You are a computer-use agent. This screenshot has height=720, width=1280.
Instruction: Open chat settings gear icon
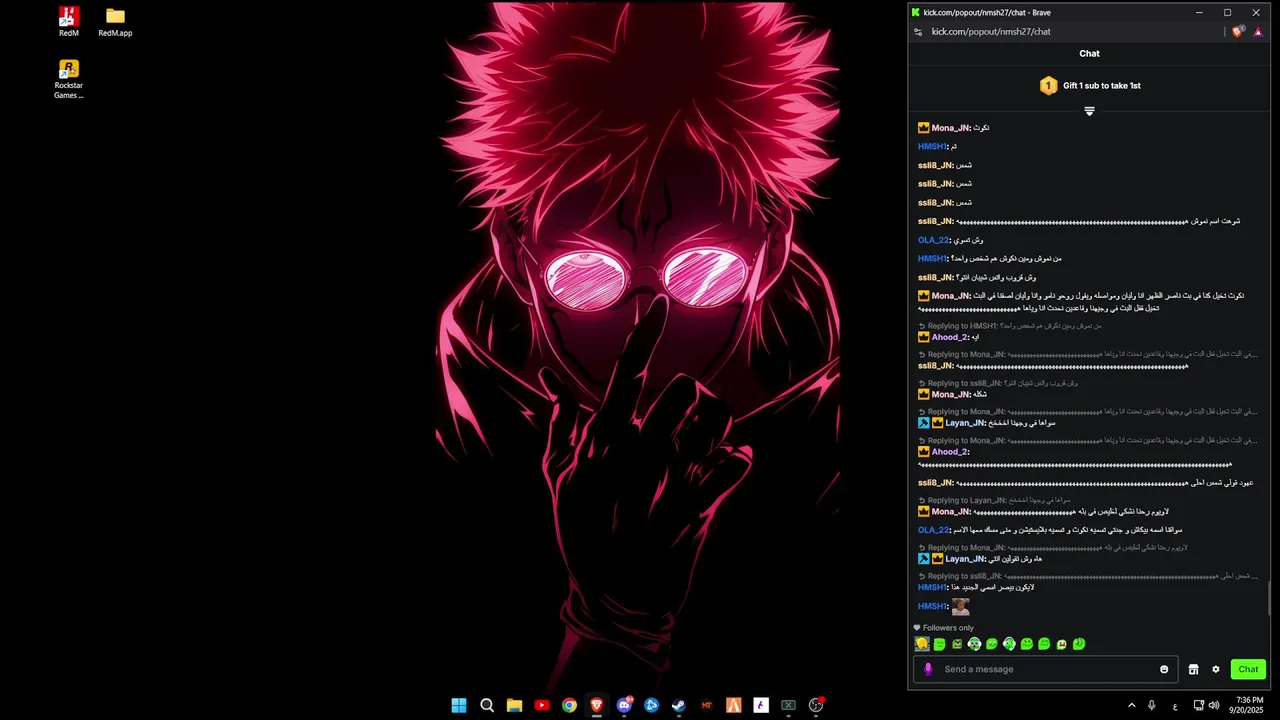click(x=1216, y=669)
